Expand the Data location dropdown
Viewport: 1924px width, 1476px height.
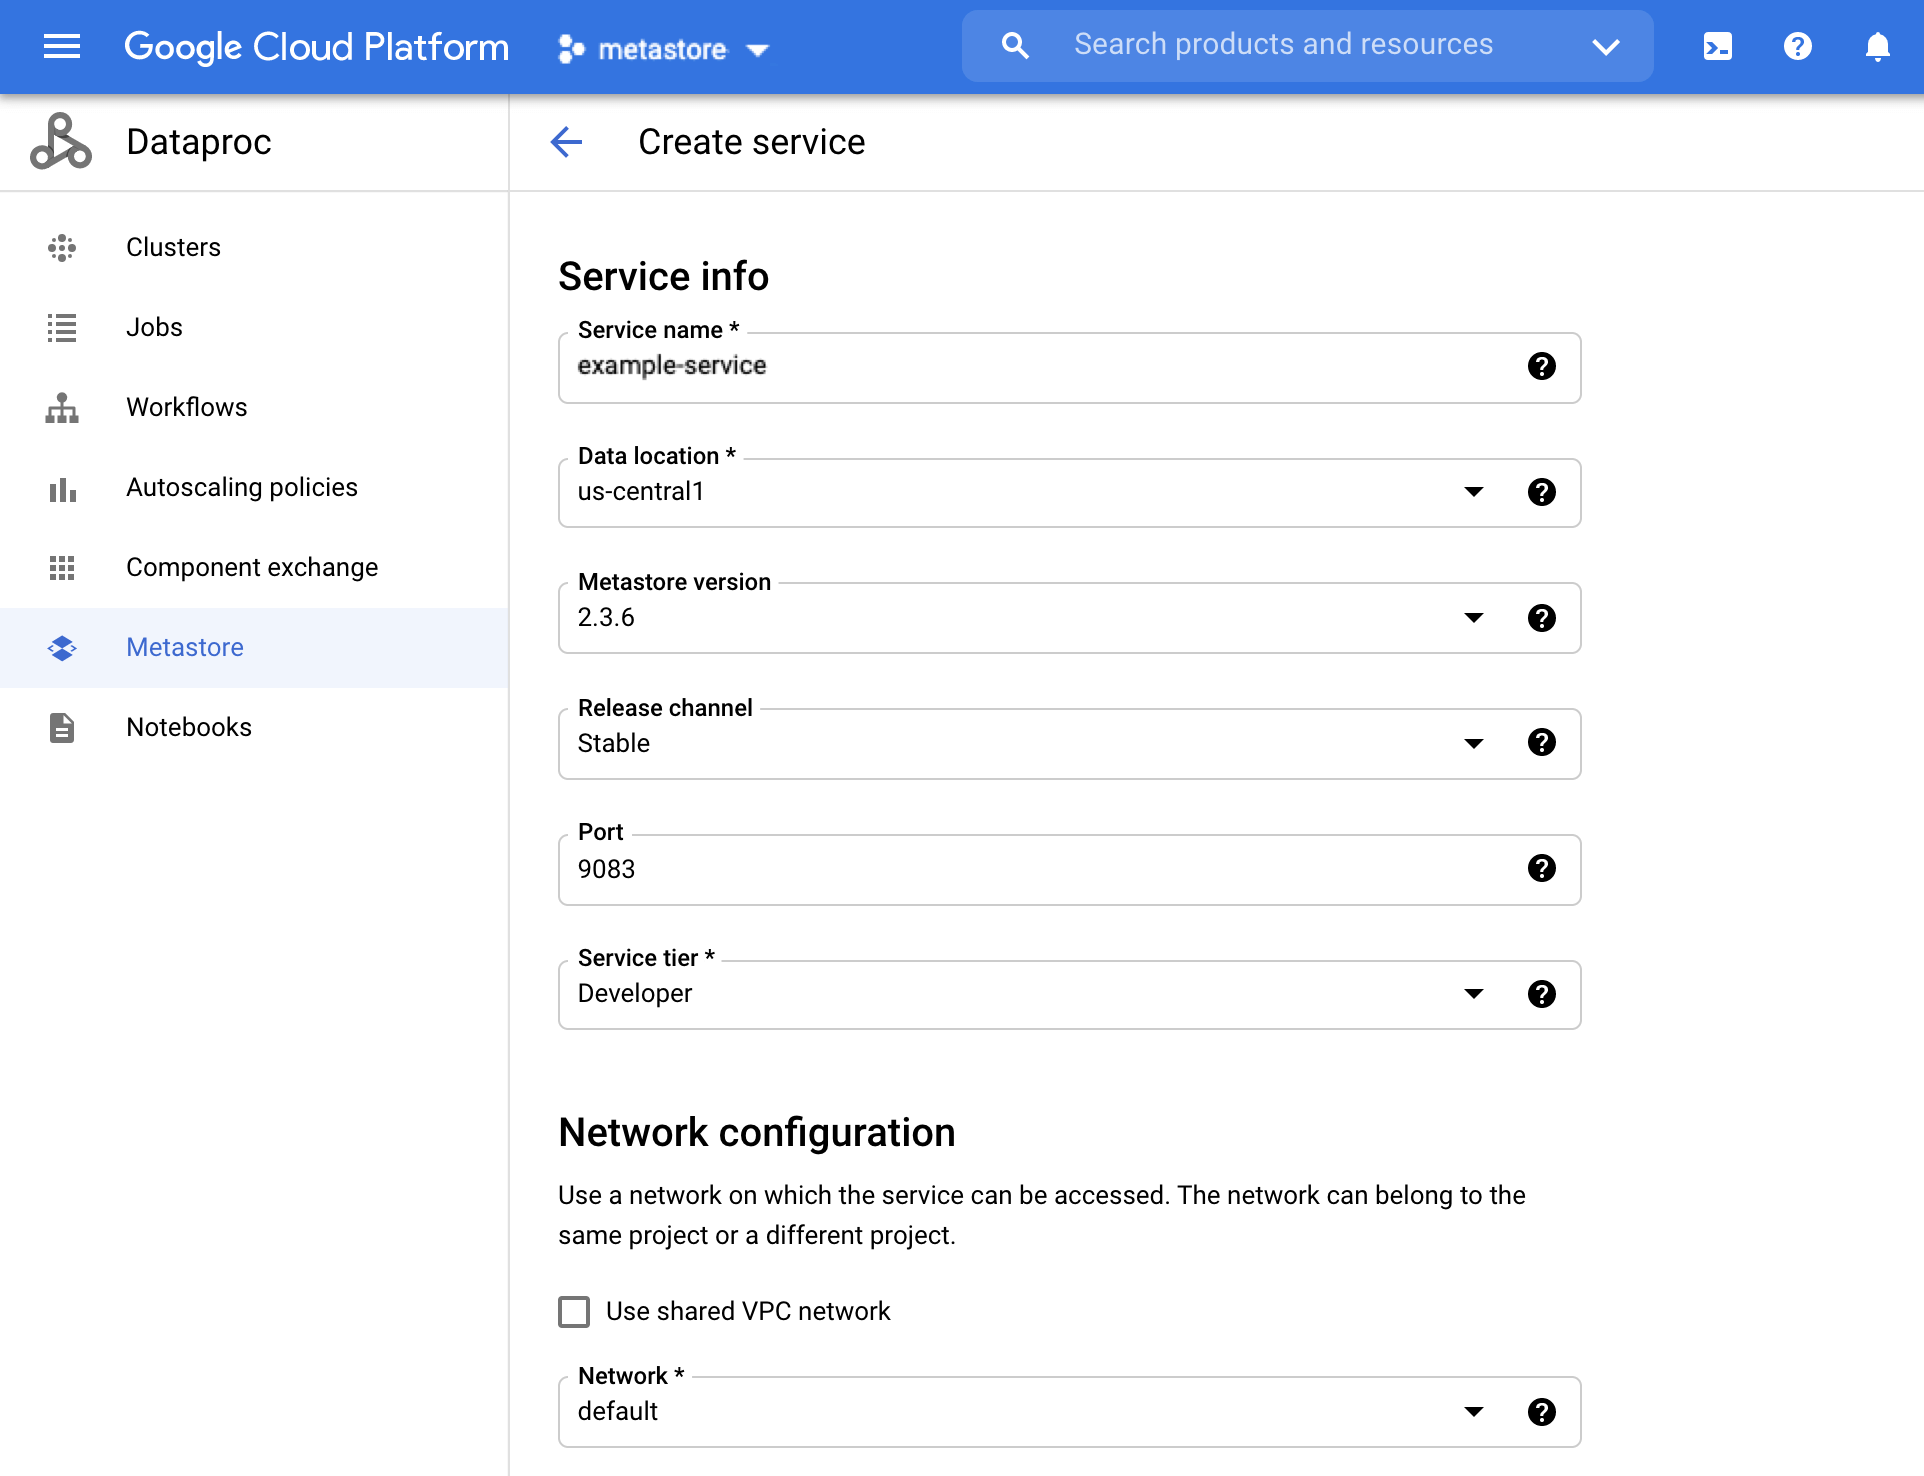1473,491
